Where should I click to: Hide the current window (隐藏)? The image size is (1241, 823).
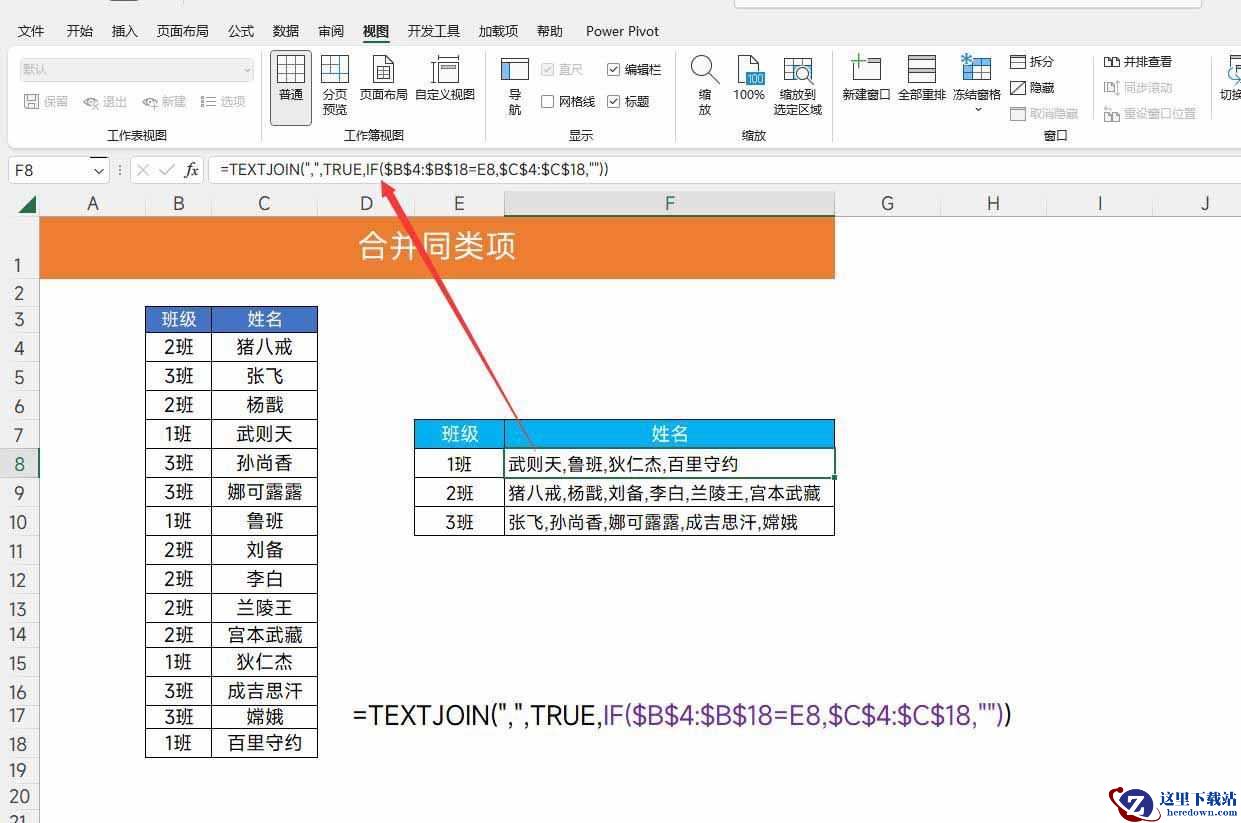[1032, 88]
